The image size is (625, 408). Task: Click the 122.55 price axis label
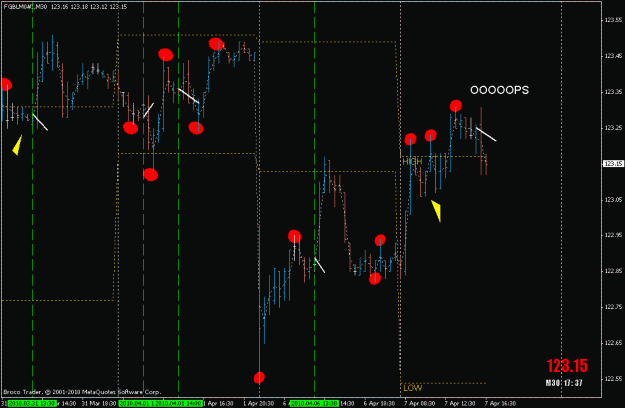613,379
